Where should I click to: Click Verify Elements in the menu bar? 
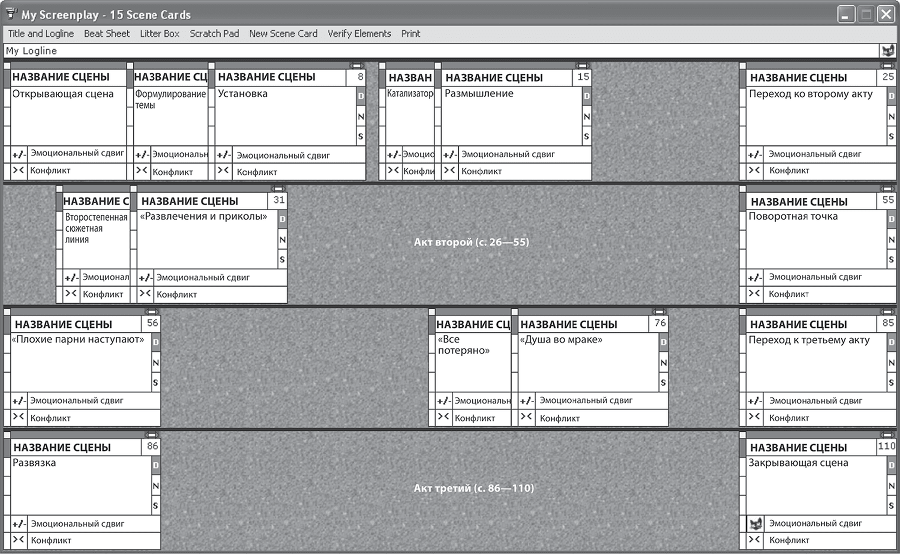pyautogui.click(x=359, y=33)
